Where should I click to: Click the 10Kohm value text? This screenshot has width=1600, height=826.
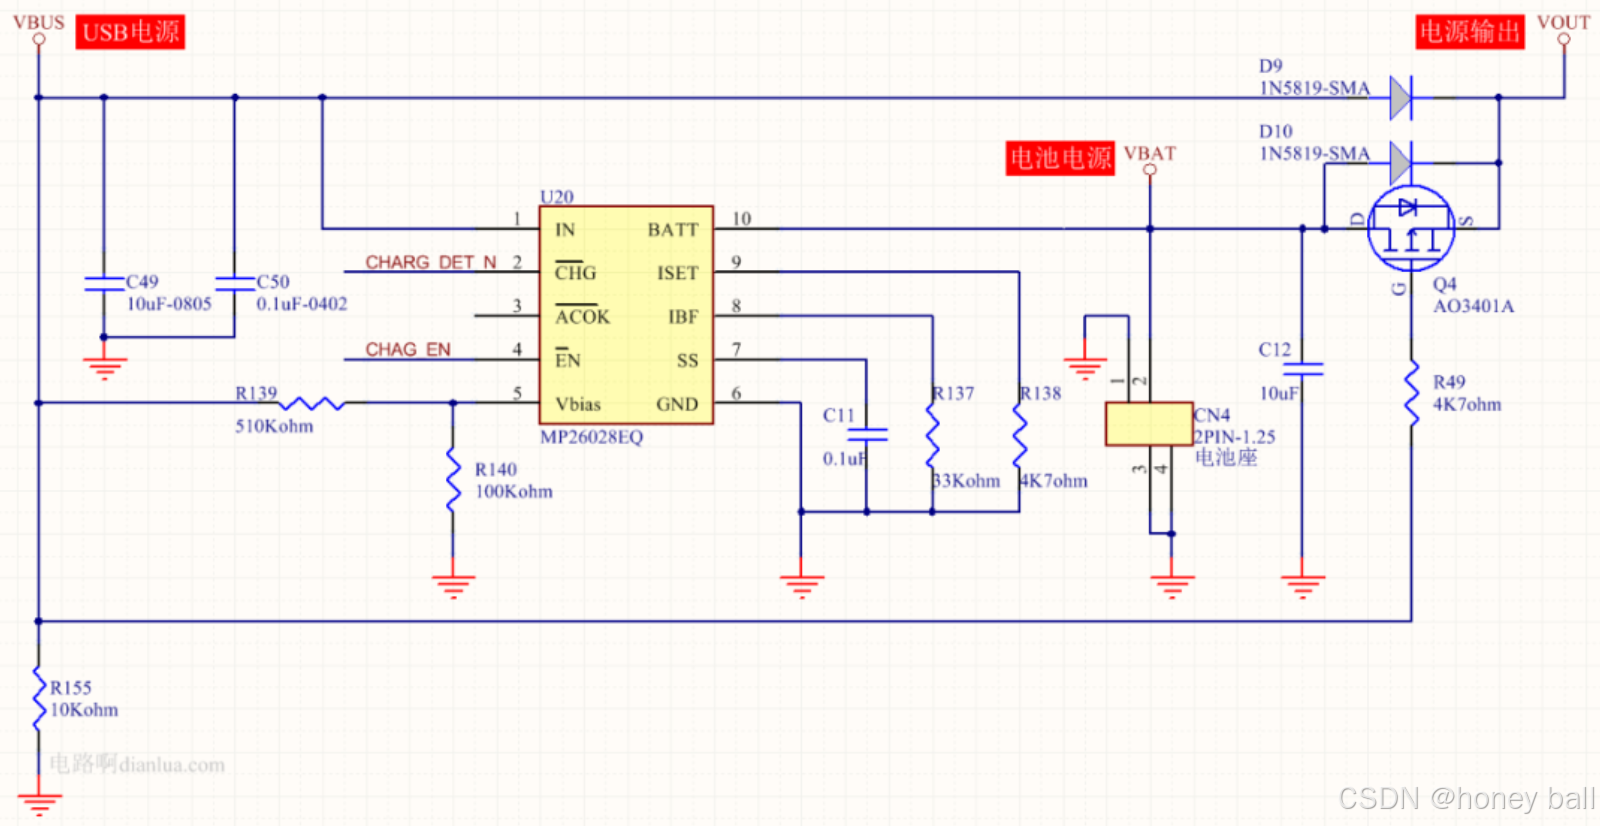click(x=84, y=710)
